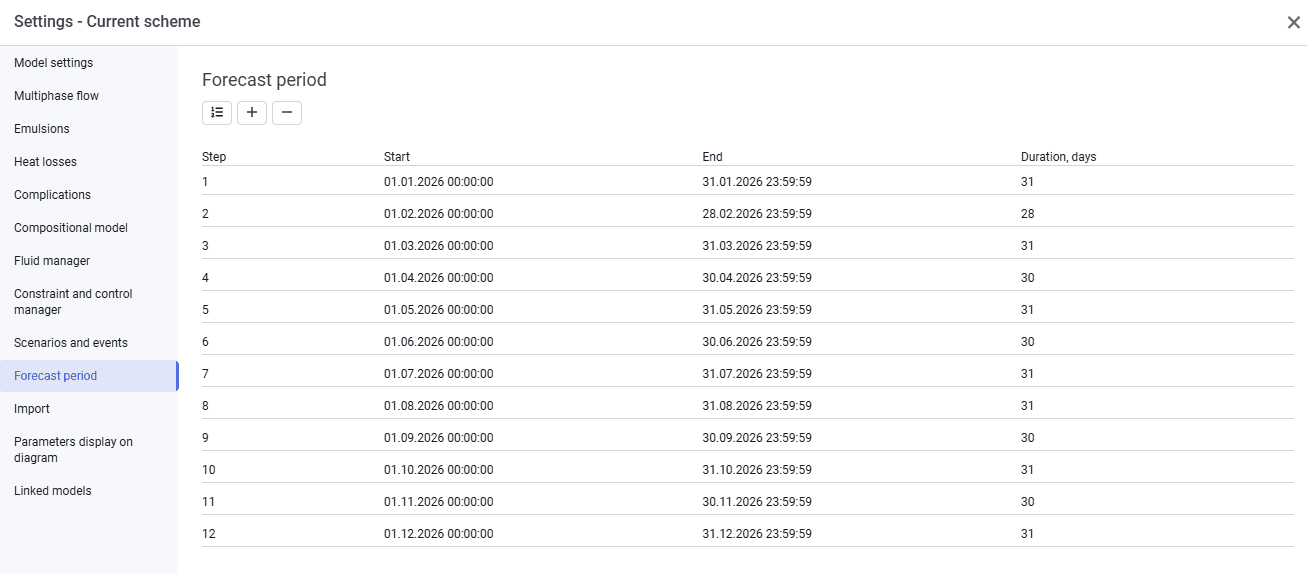Select start date 01.09.2026 00:00:00
This screenshot has height=574, width=1307.
[438, 438]
